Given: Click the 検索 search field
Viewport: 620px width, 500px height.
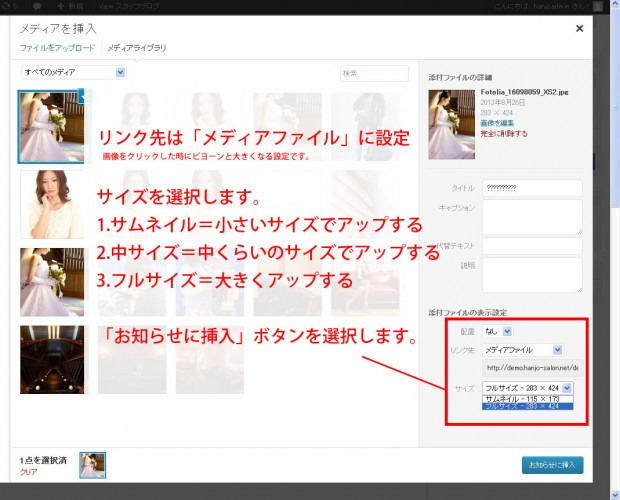Looking at the screenshot, I should click(374, 73).
